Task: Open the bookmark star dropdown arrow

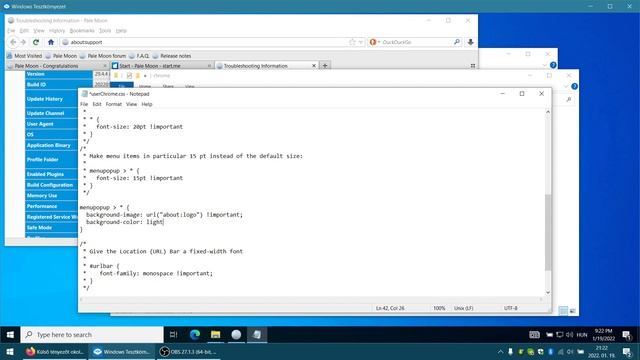Action: (360, 42)
